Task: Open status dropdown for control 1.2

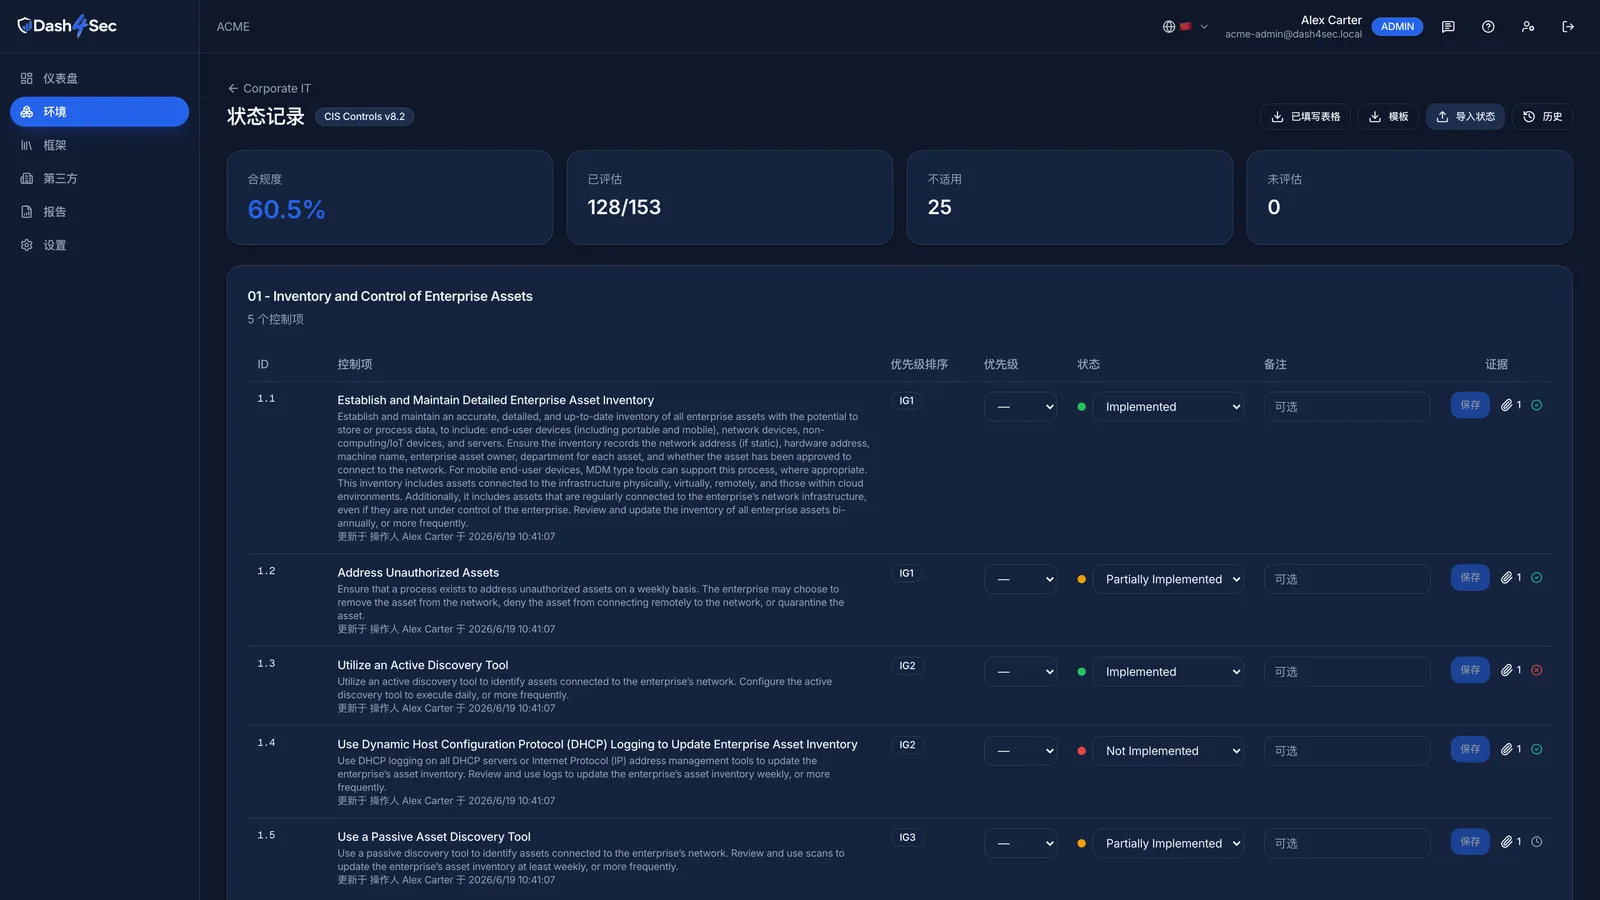Action: tap(1168, 579)
